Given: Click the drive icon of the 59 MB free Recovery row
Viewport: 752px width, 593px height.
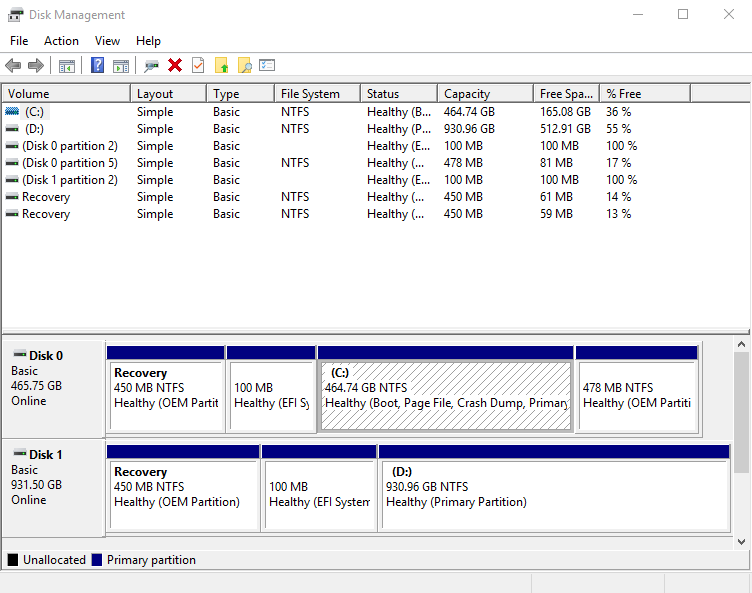Looking at the screenshot, I should 12,213.
